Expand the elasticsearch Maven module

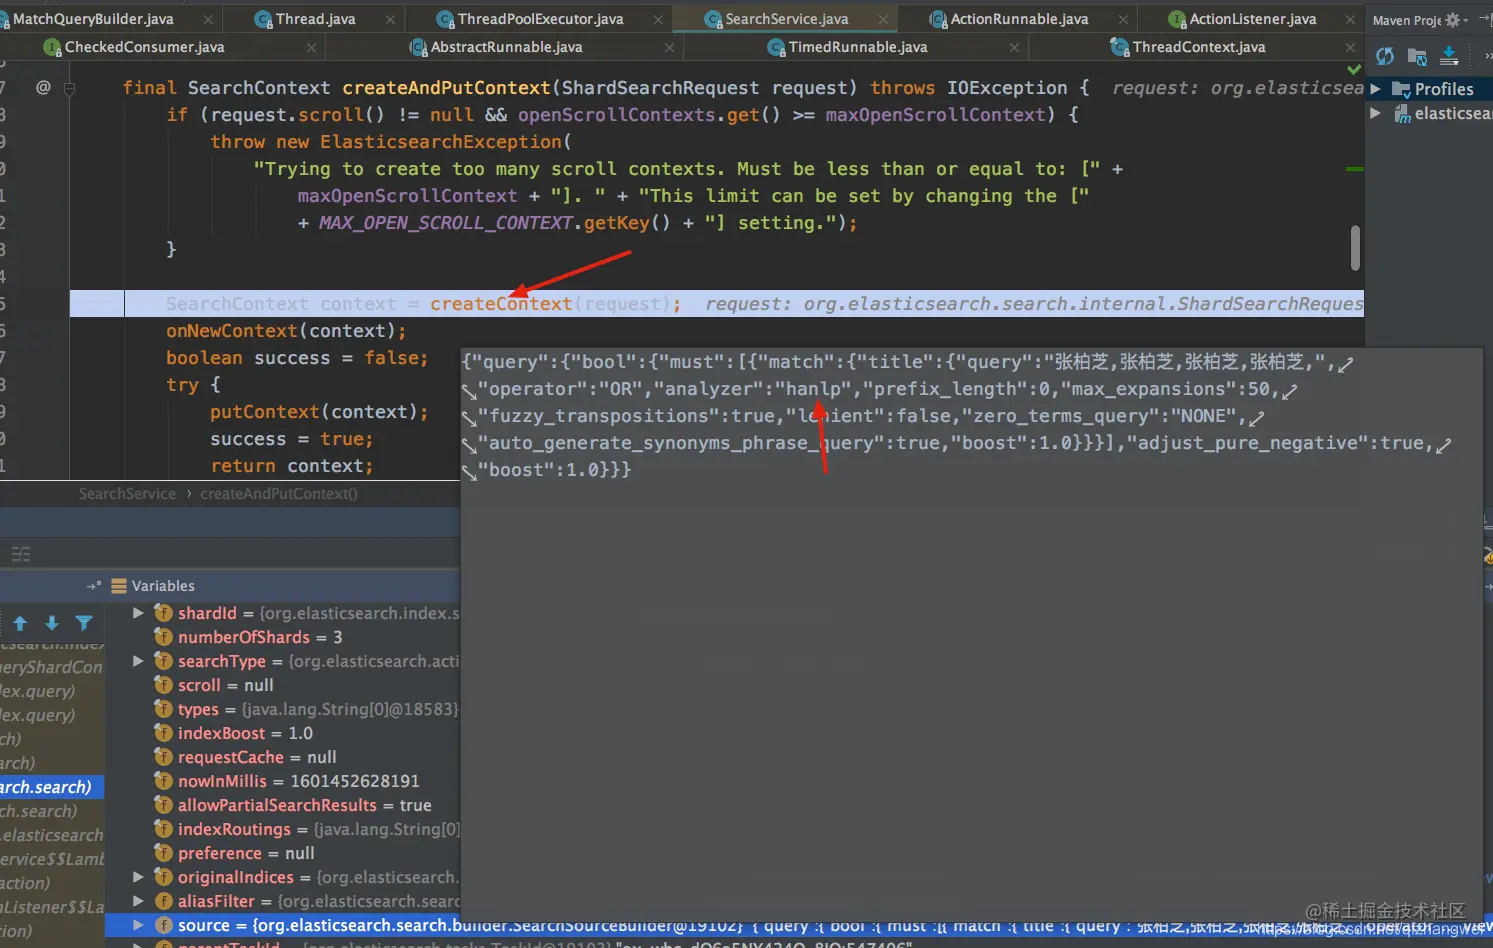pyautogui.click(x=1376, y=113)
